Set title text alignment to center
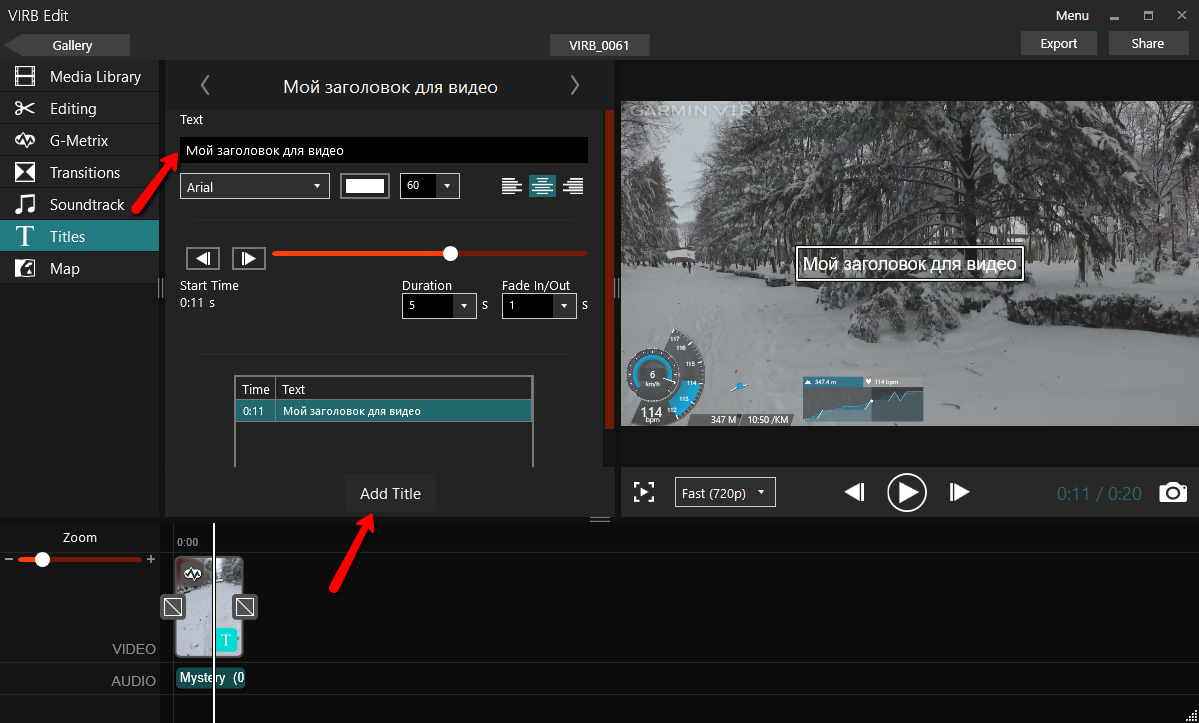This screenshot has width=1199, height=723. pos(542,186)
